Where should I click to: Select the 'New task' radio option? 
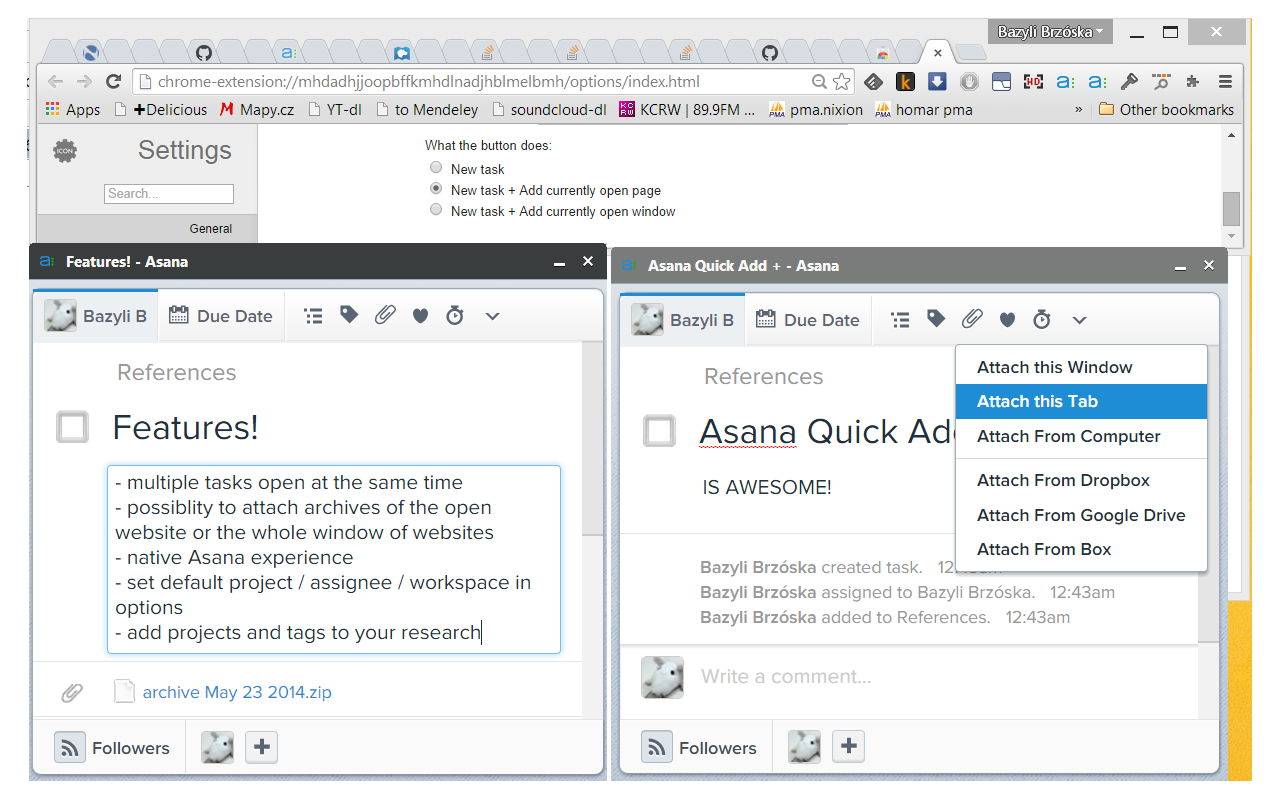tap(435, 168)
